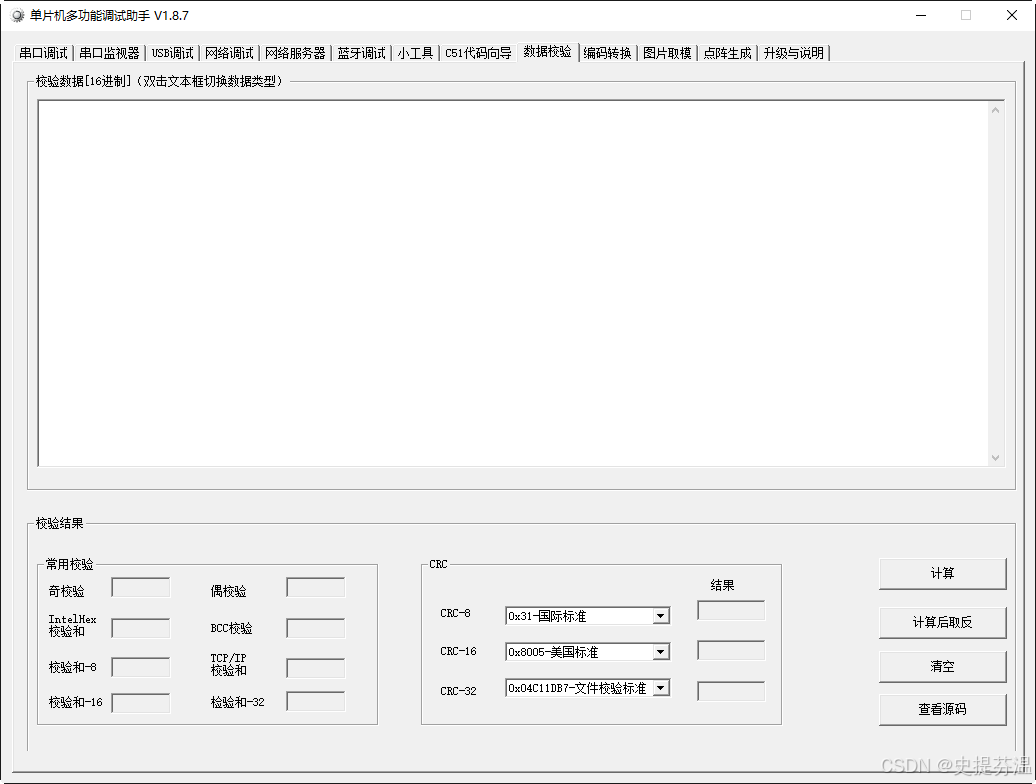Click the CRC-16 result field
The image size is (1036, 784).
731,650
